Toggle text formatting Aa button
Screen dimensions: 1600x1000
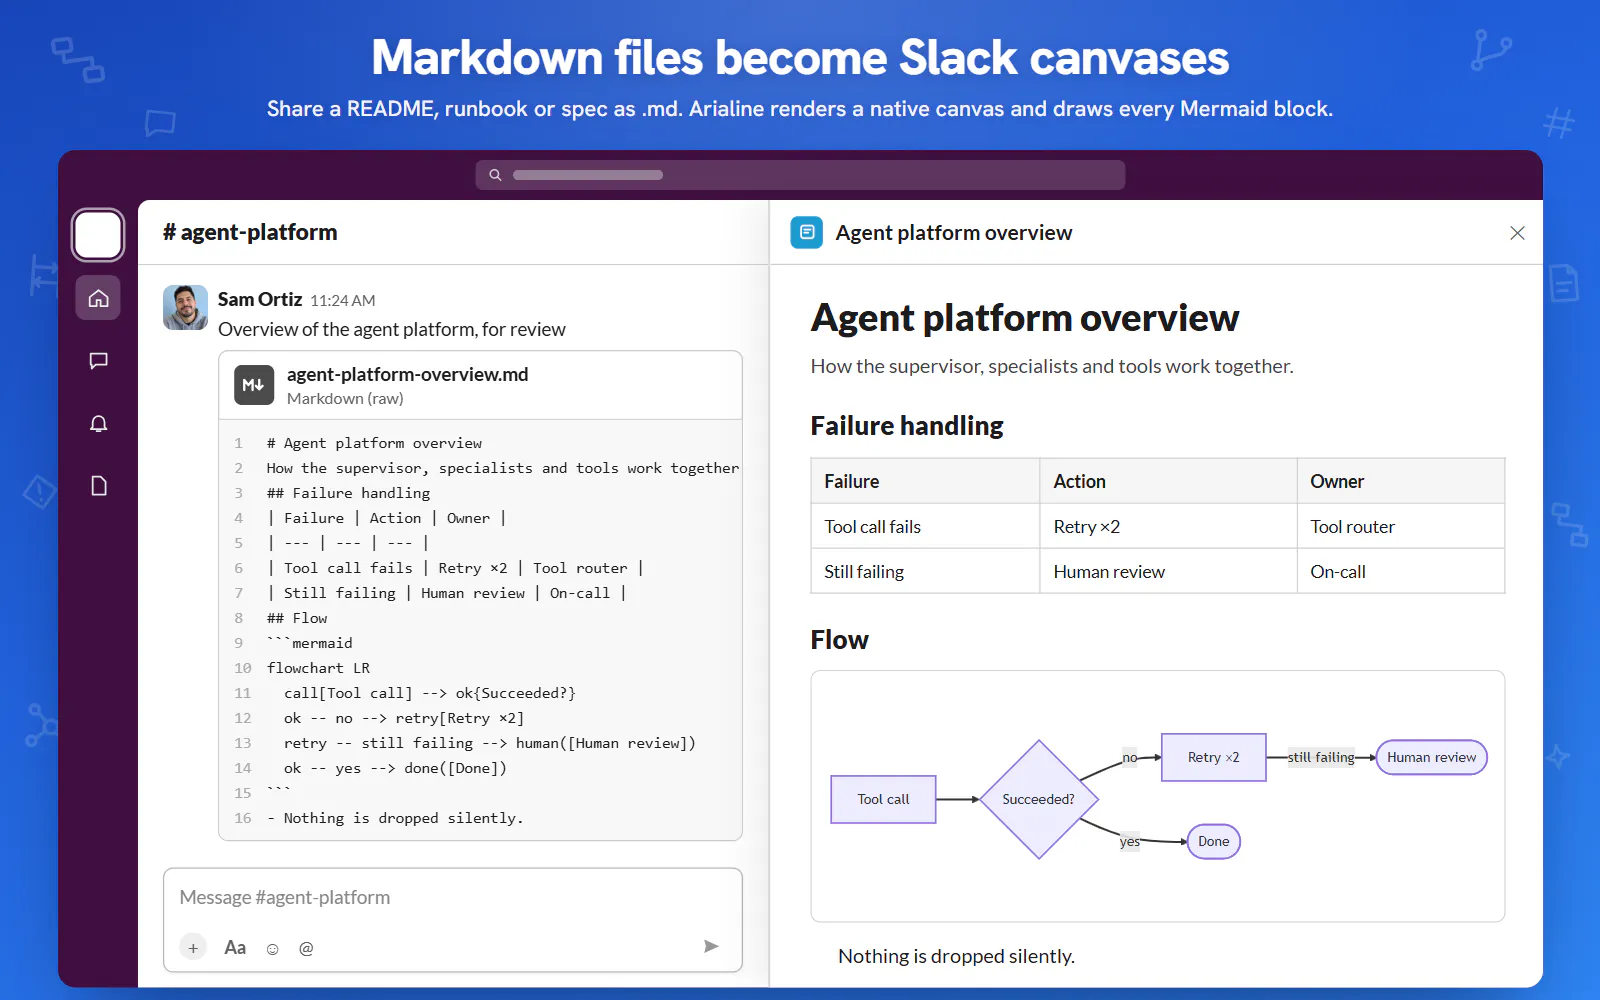[235, 947]
